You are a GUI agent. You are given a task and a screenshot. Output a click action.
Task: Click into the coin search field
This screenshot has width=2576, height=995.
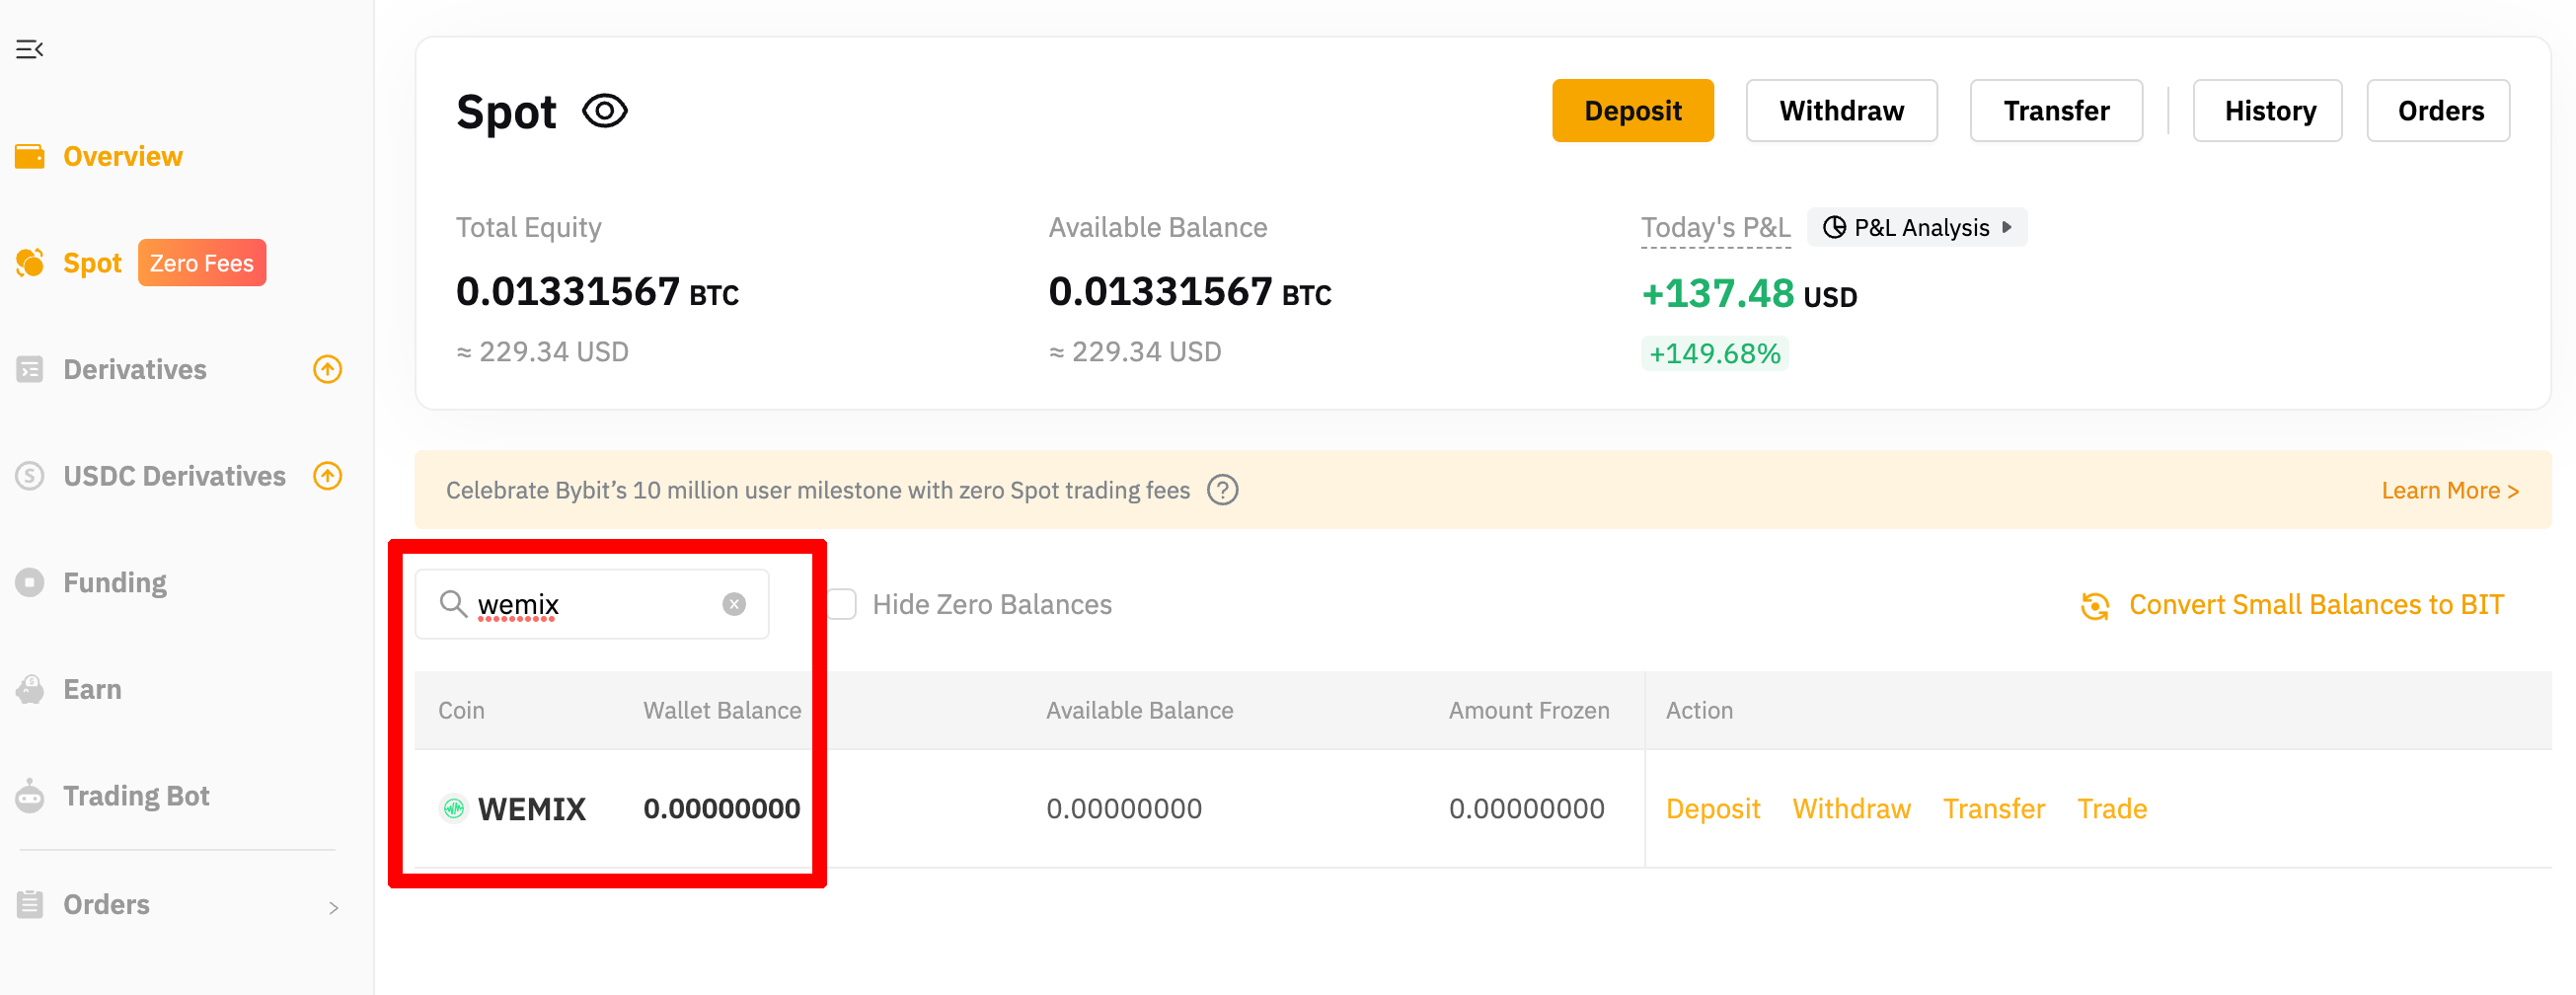point(592,604)
